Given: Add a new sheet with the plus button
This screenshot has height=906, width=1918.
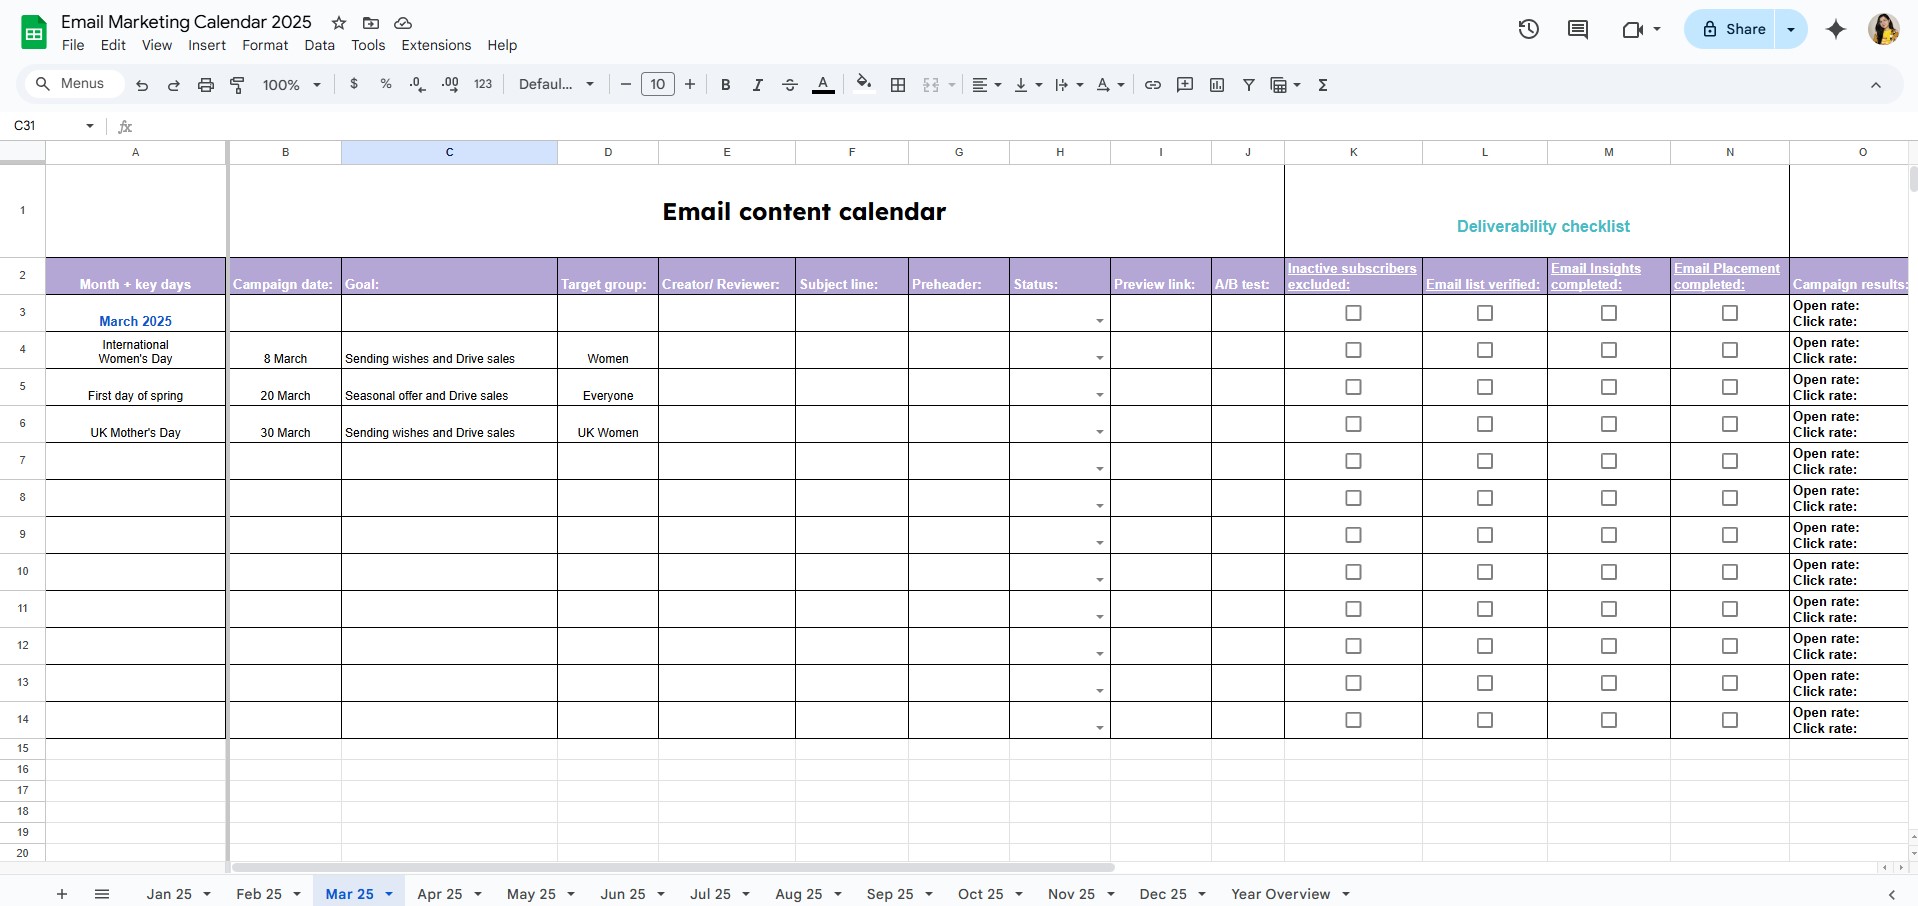Looking at the screenshot, I should [62, 893].
